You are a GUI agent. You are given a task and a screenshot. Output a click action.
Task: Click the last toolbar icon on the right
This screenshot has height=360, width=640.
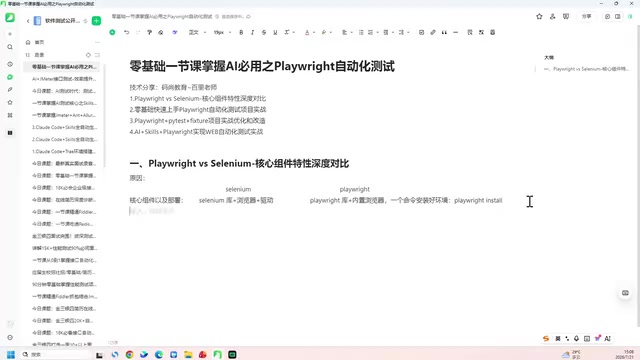tap(493, 32)
